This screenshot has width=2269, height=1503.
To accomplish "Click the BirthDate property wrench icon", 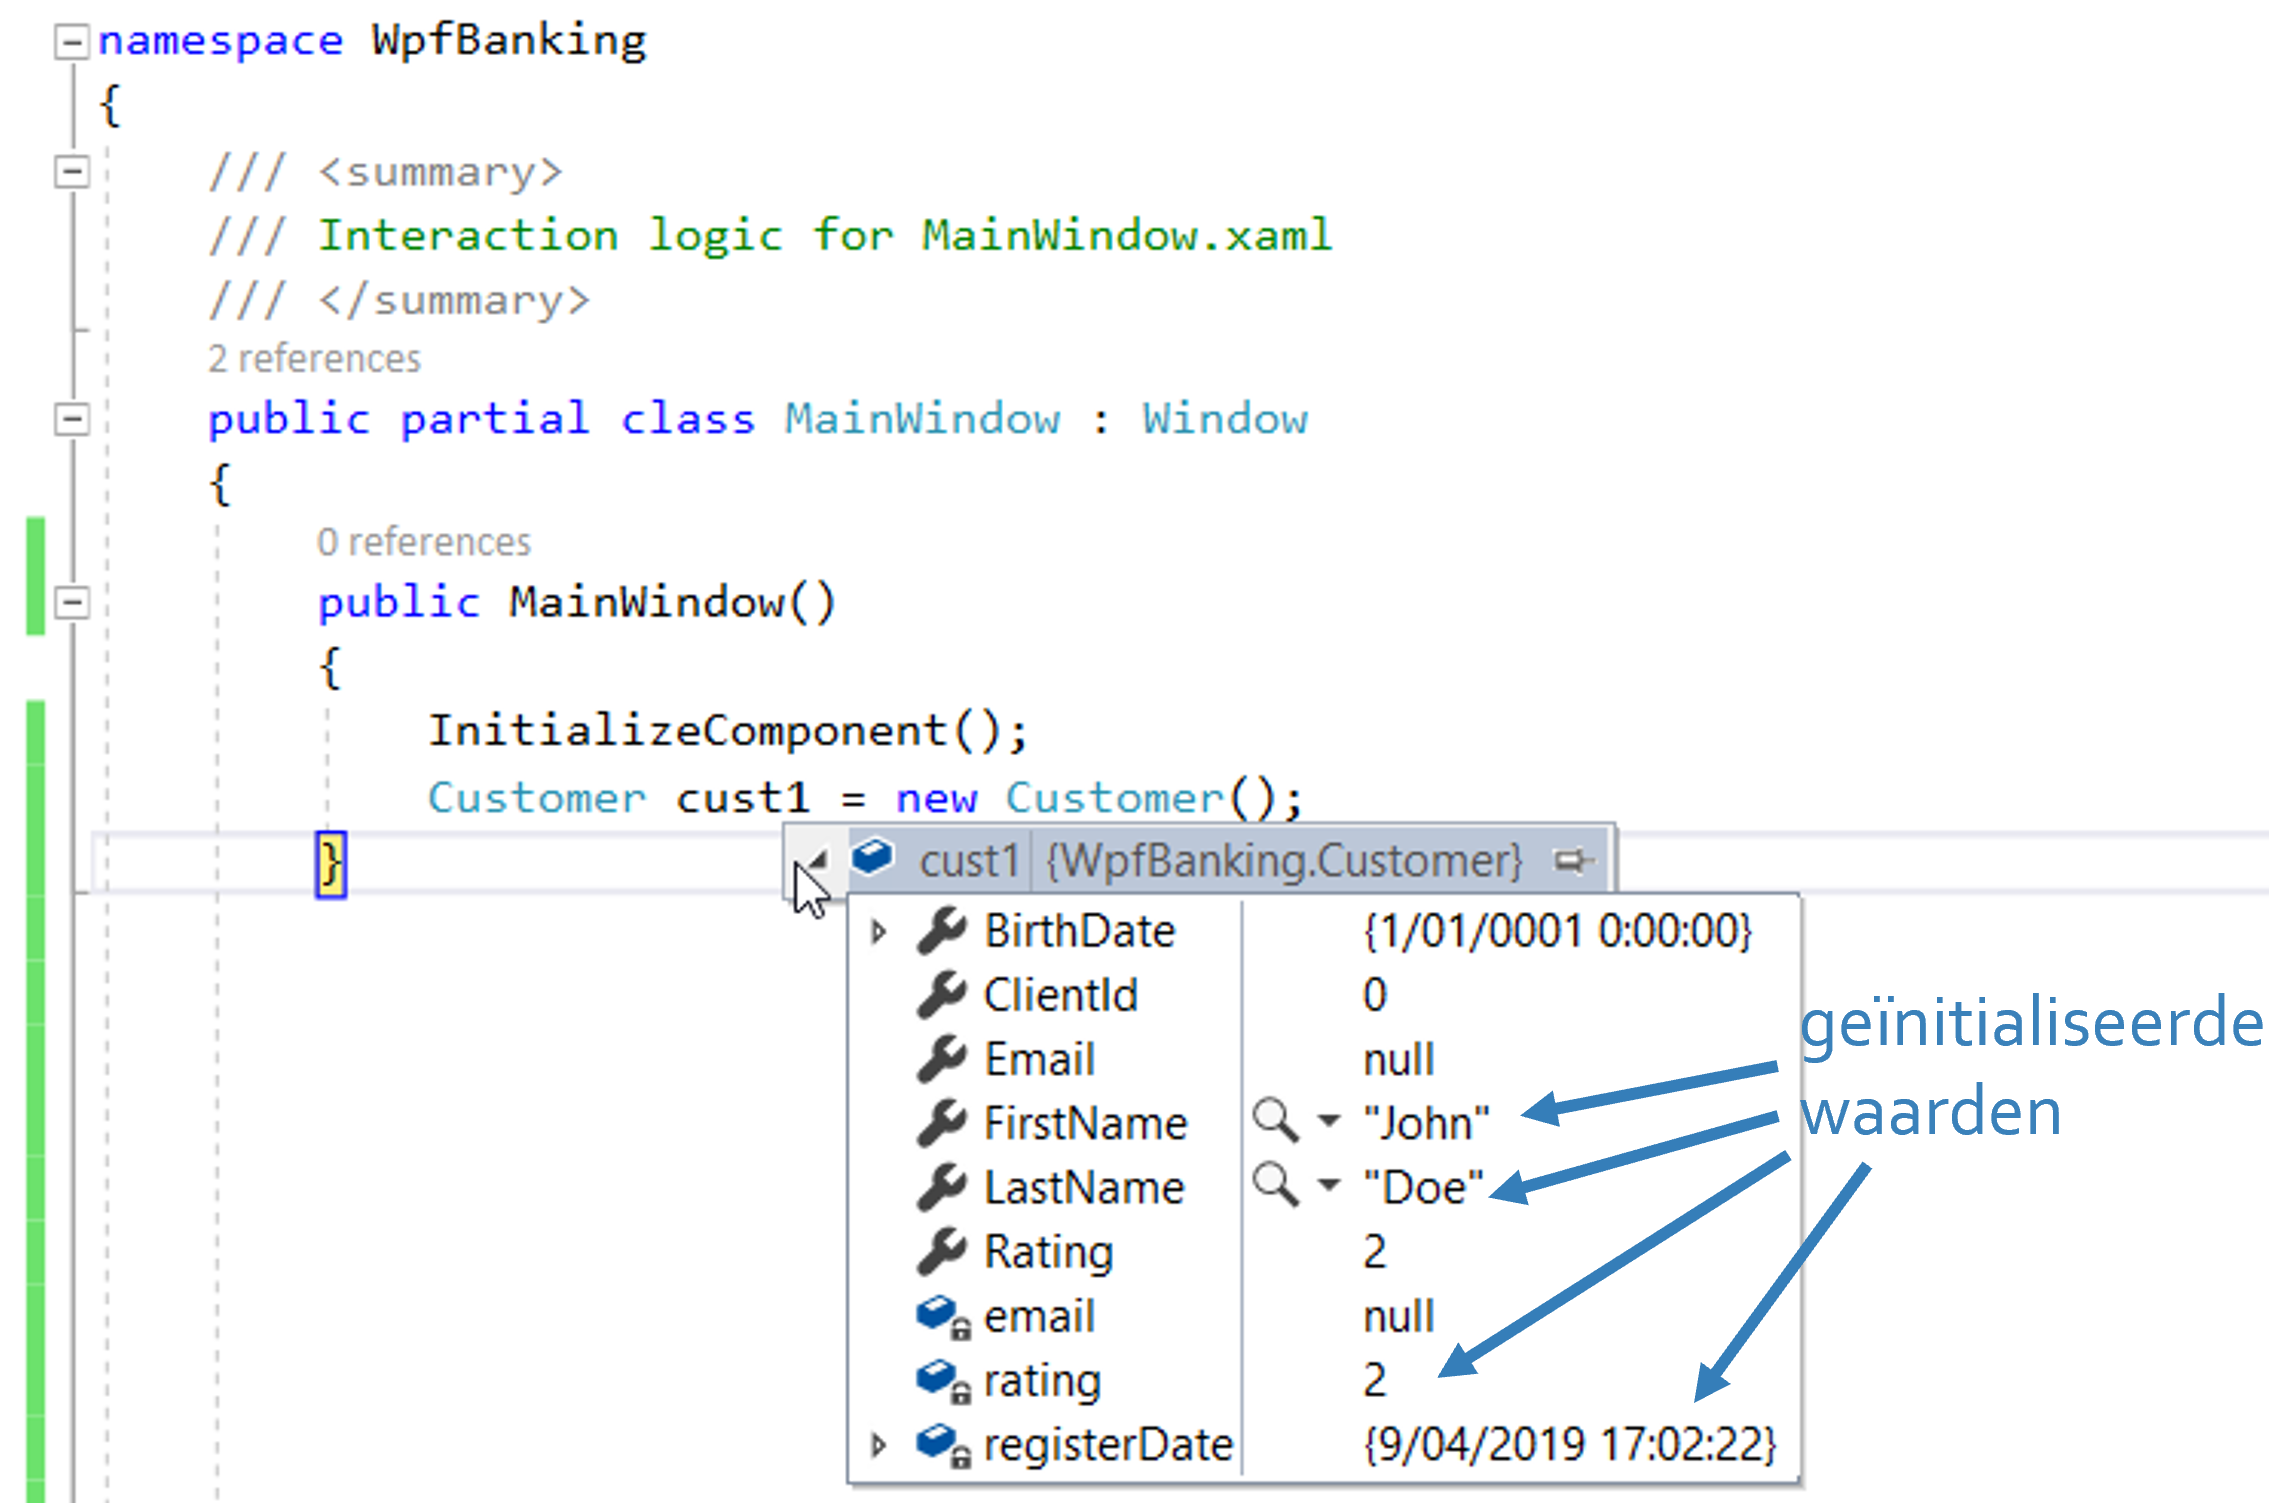I will (x=941, y=930).
